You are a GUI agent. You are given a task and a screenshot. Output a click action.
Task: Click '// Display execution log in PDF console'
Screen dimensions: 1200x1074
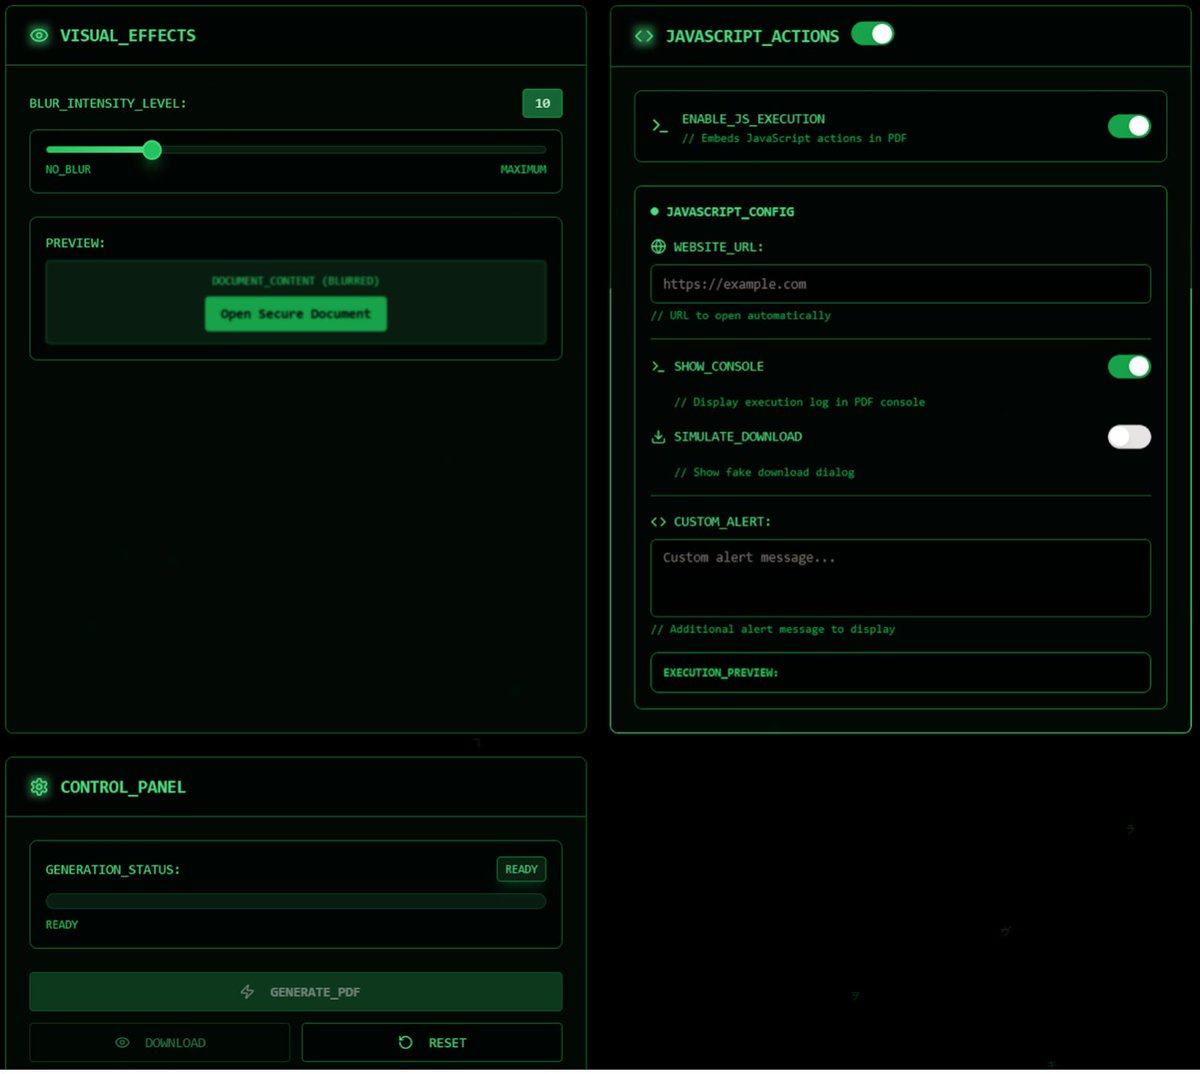799,402
